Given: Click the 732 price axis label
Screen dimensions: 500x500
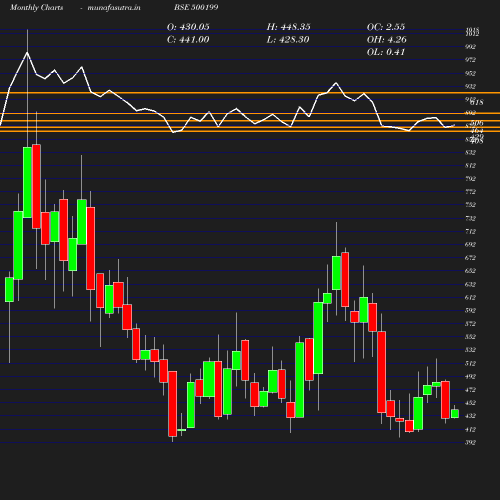Looking at the screenshot, I should click(470, 218).
